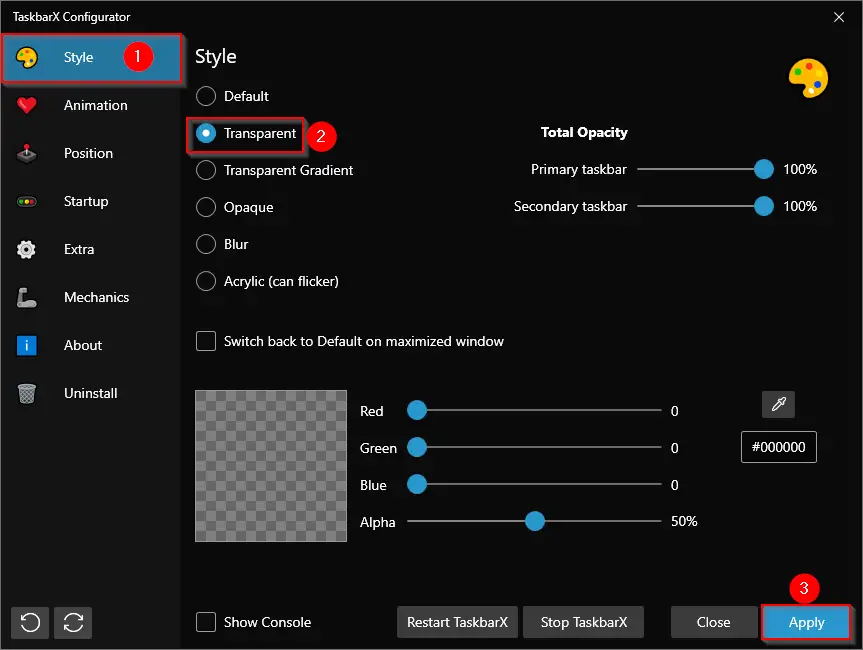Click the Primary taskbar 100% value

pos(800,169)
